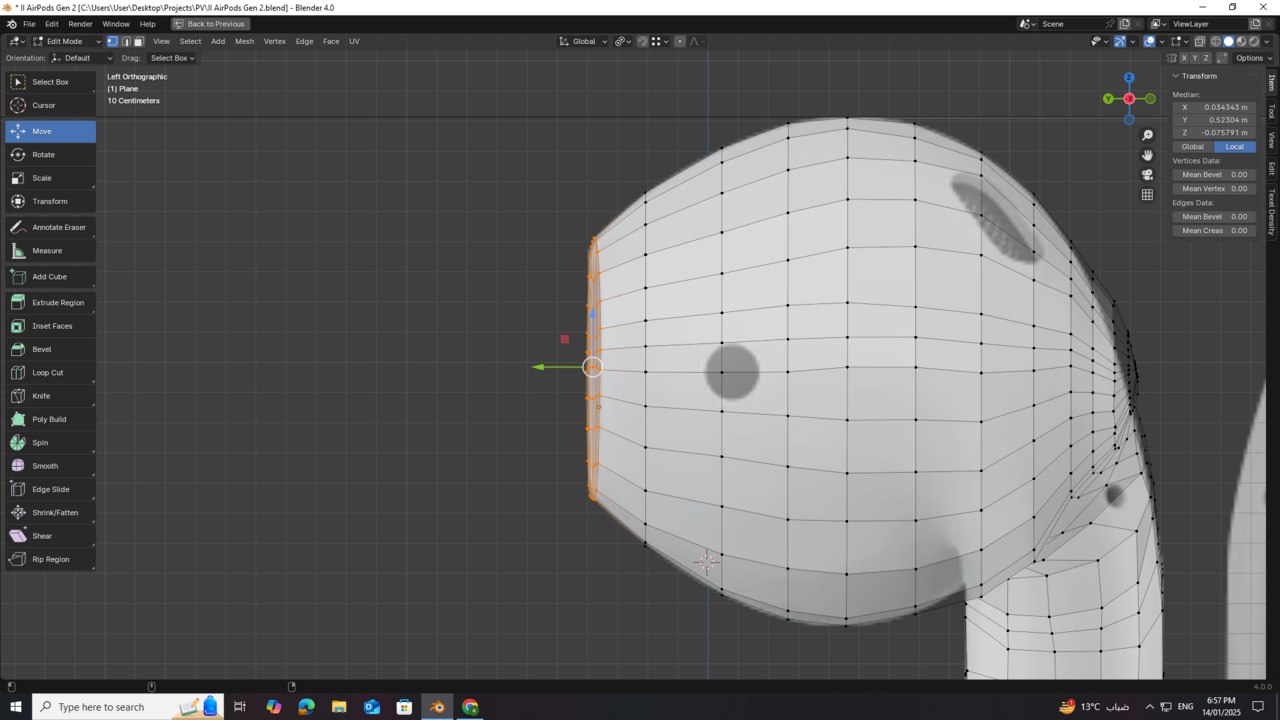Viewport: 1280px width, 720px height.
Task: Choose the Poly Build tool
Action: (50, 419)
